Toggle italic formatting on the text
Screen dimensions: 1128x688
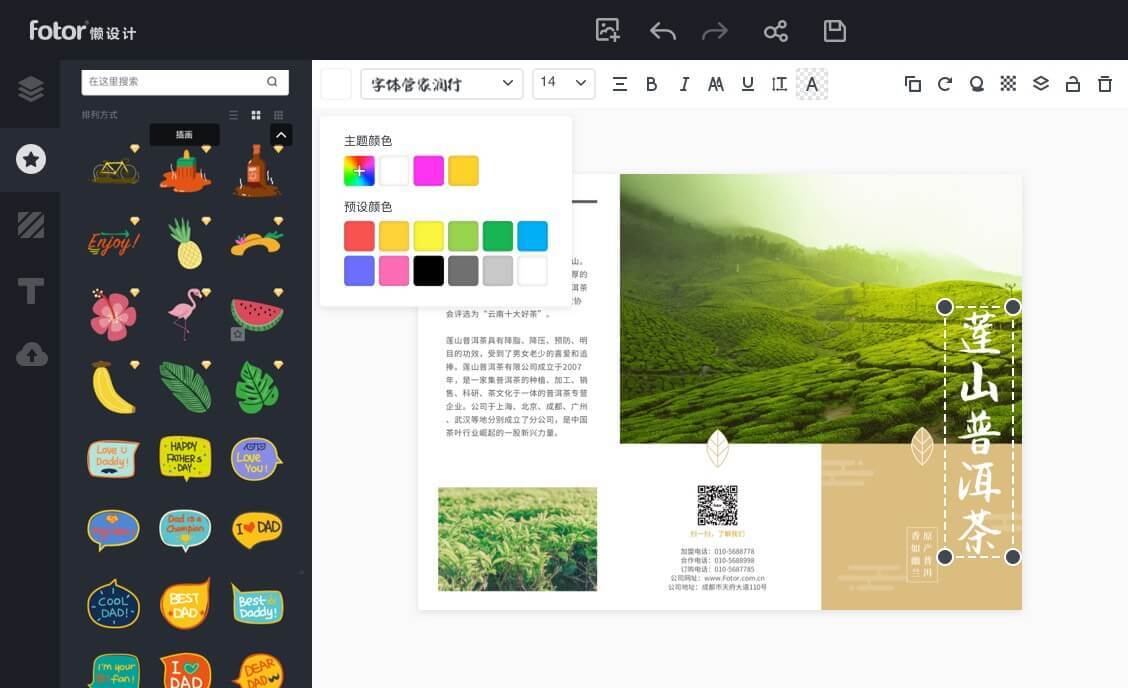tap(684, 84)
